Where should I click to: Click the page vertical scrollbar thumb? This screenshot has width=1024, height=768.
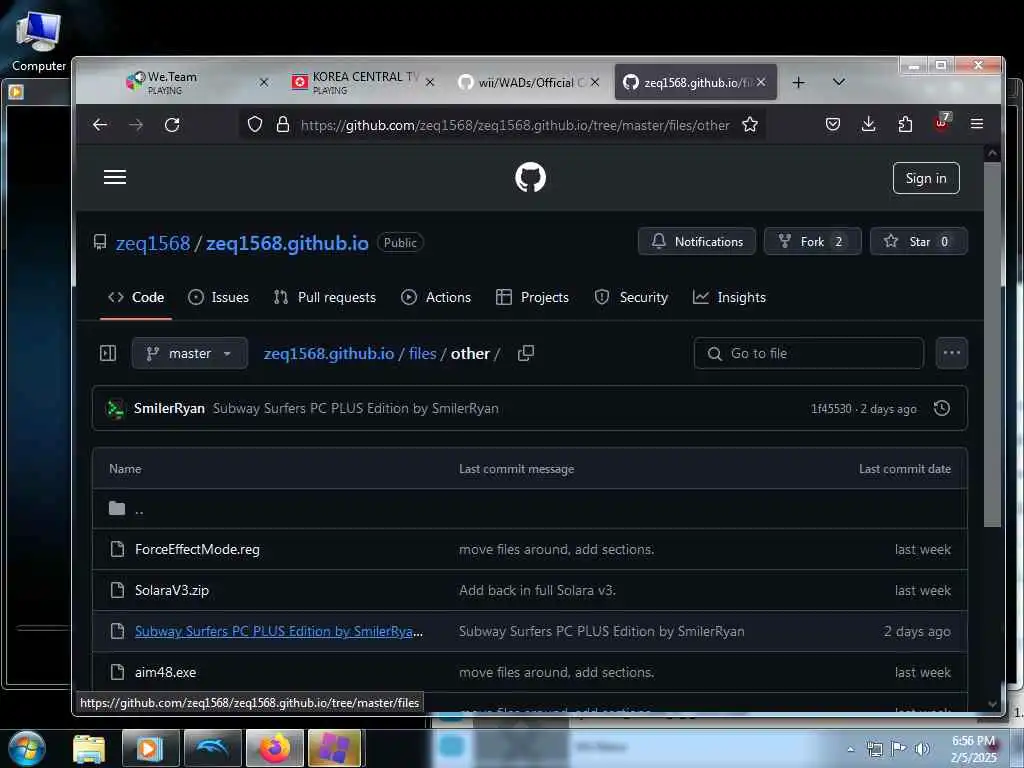click(993, 344)
